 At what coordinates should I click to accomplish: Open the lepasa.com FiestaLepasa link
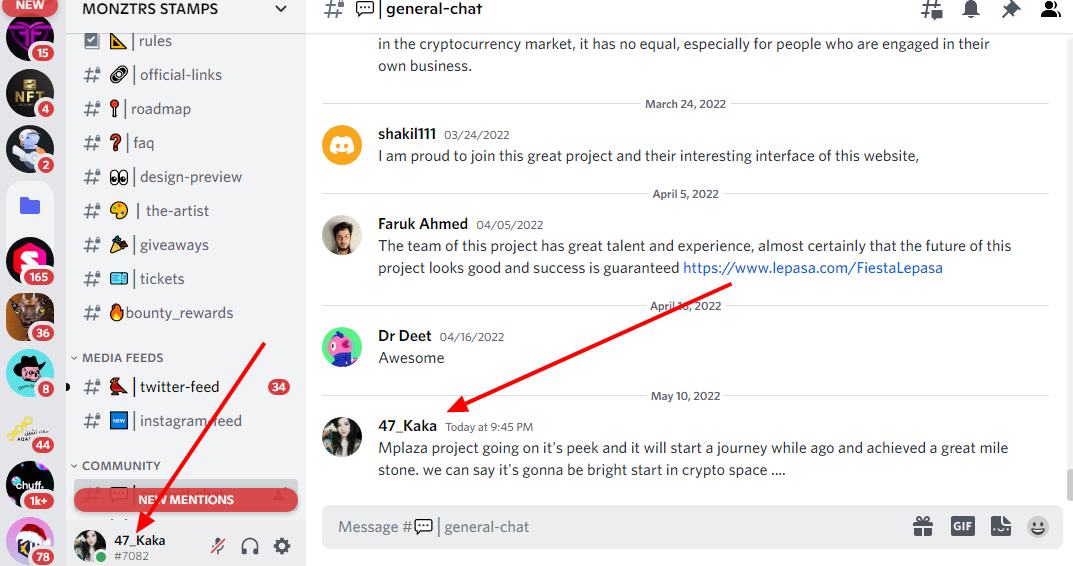813,268
